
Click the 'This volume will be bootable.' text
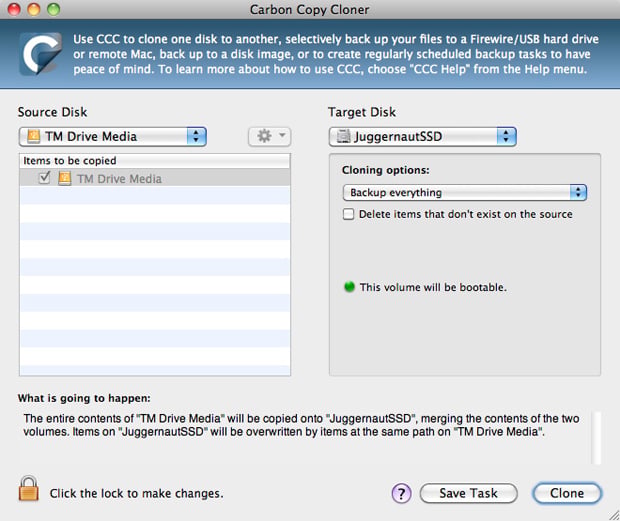tap(433, 287)
